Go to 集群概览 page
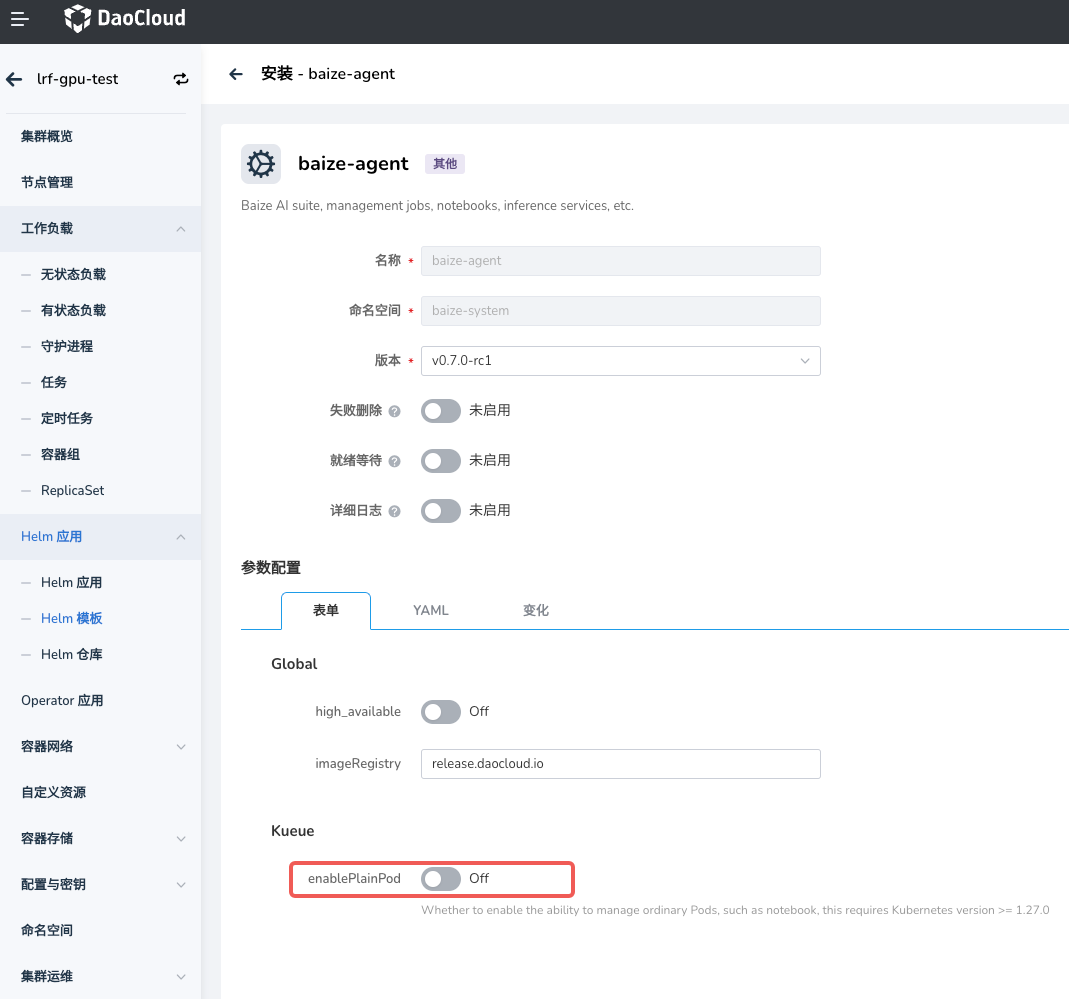The width and height of the screenshot is (1069, 999). pyautogui.click(x=47, y=137)
